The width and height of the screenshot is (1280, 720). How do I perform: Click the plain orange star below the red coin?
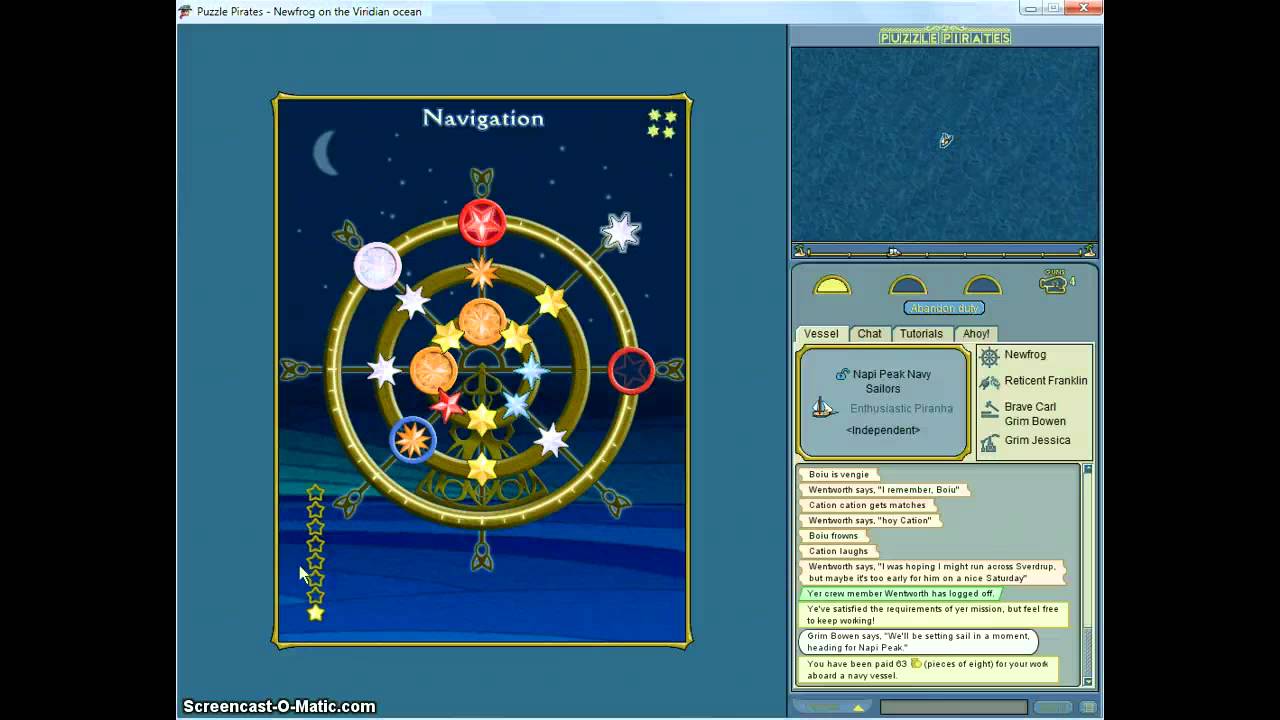[482, 272]
